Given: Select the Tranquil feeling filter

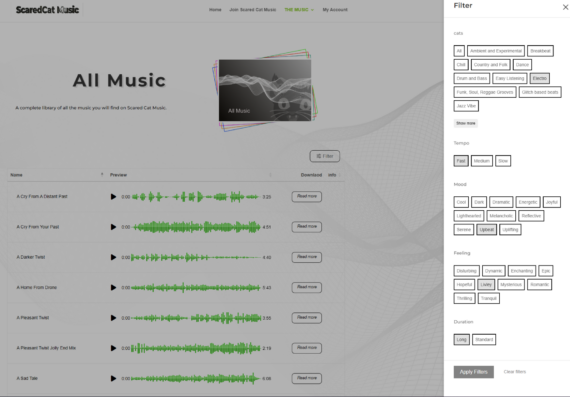Looking at the screenshot, I should tap(489, 298).
